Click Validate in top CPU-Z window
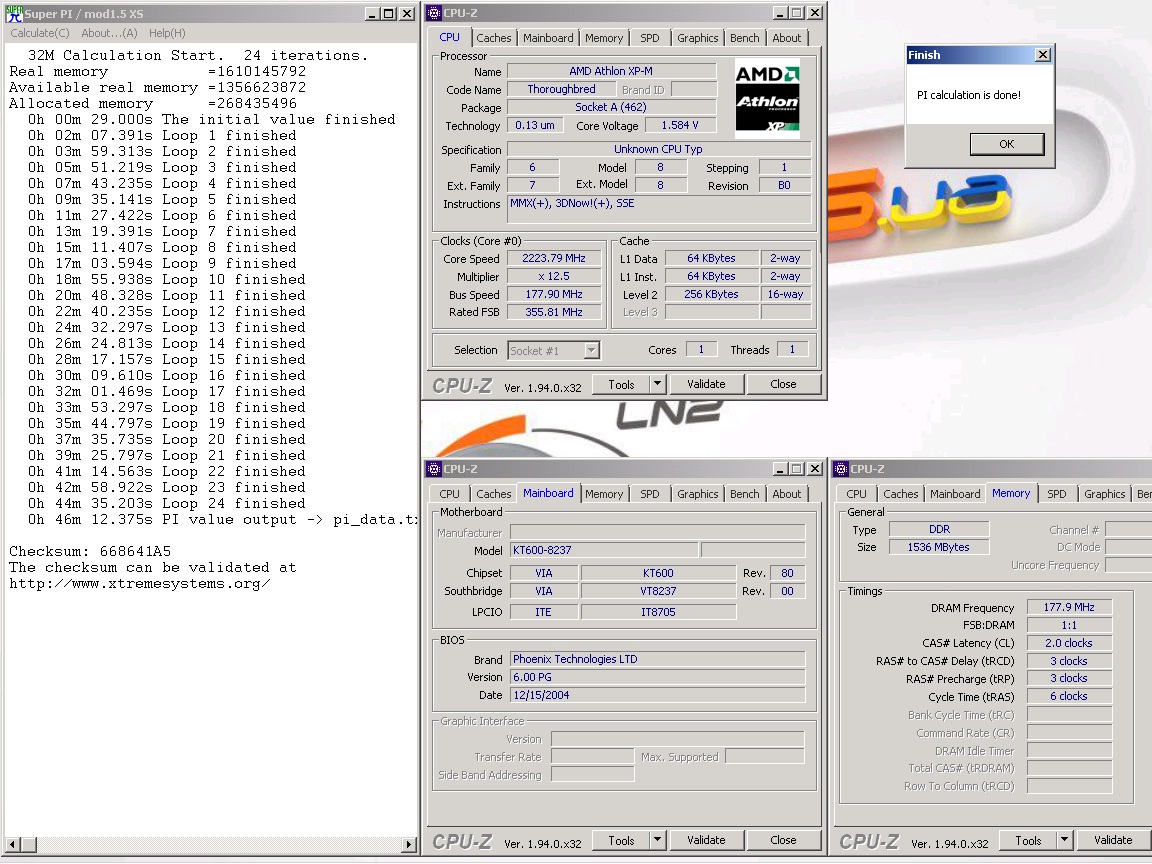The image size is (1152, 864). pyautogui.click(x=706, y=384)
